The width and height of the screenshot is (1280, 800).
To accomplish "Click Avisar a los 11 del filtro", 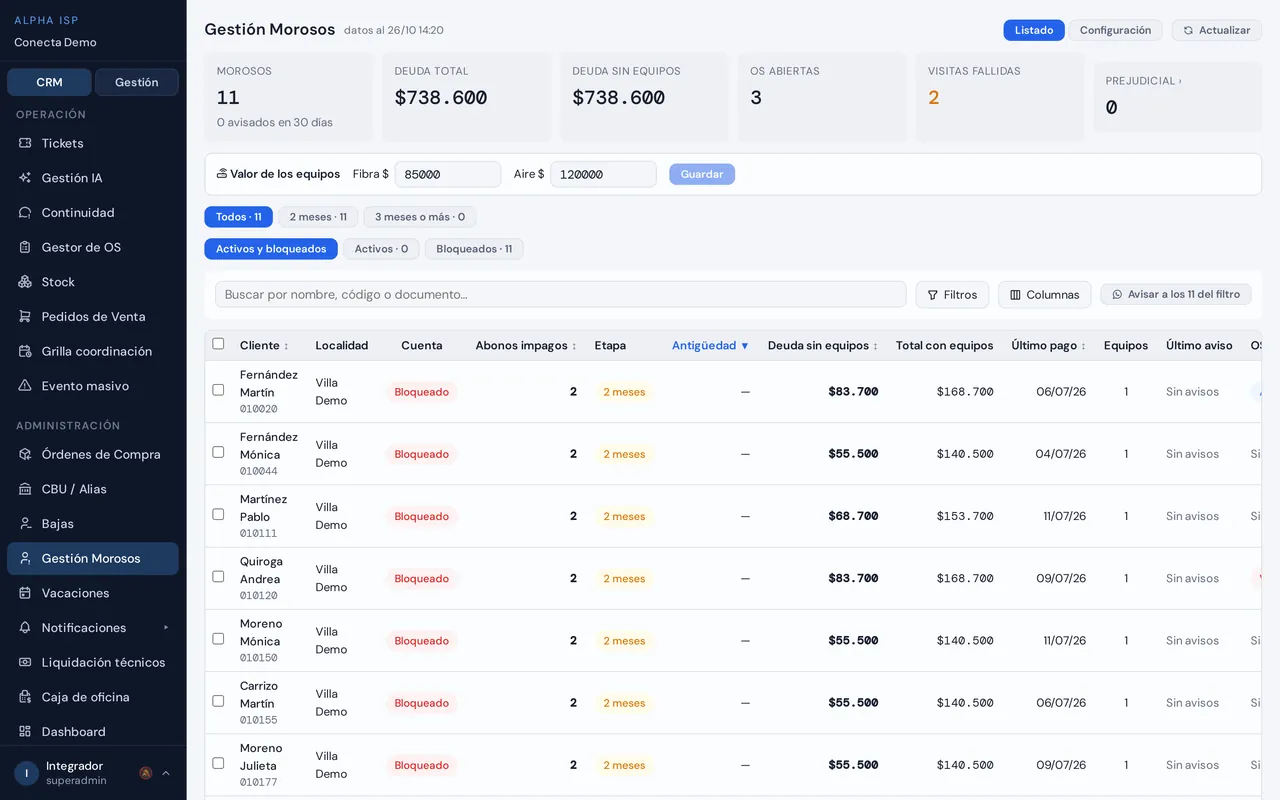I will pos(1176,295).
